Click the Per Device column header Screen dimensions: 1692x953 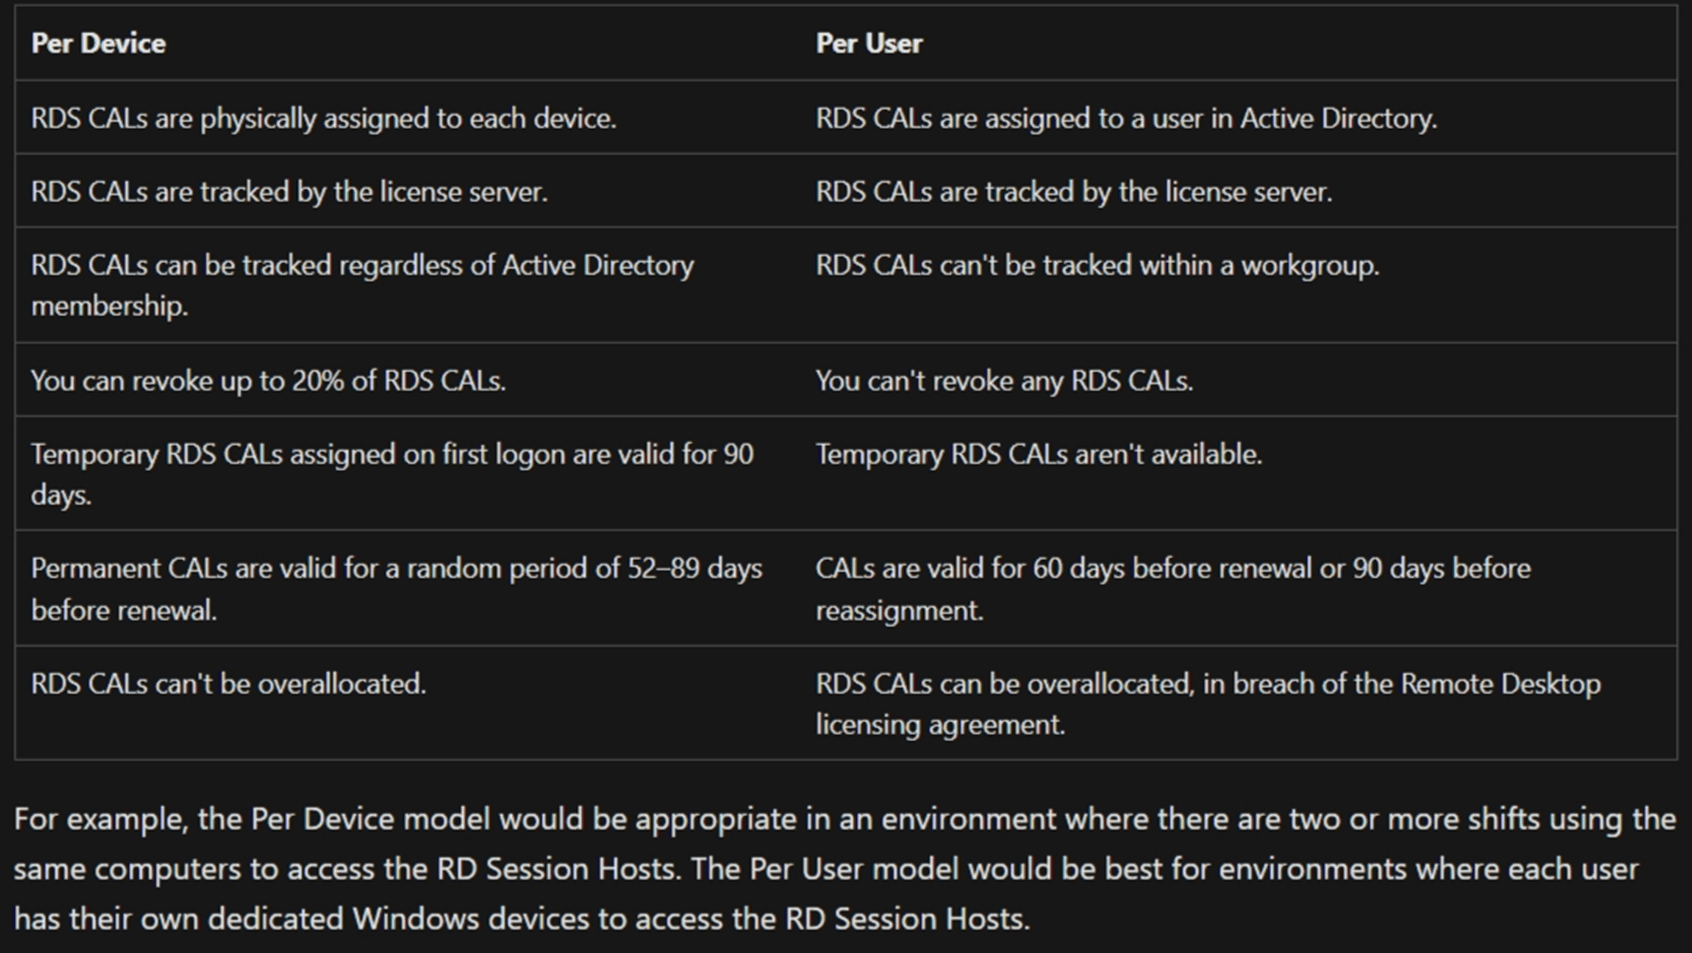click(x=98, y=43)
